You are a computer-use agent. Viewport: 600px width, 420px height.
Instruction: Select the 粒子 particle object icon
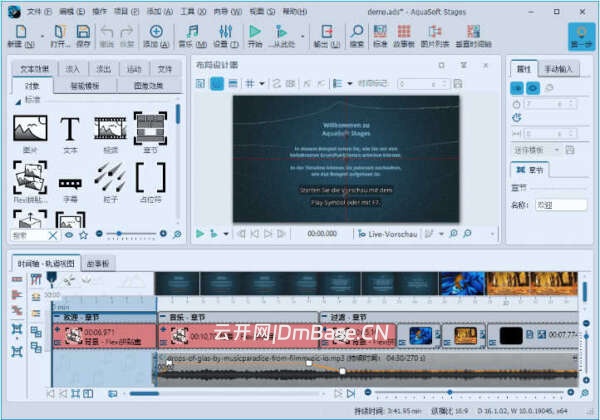[x=111, y=182]
